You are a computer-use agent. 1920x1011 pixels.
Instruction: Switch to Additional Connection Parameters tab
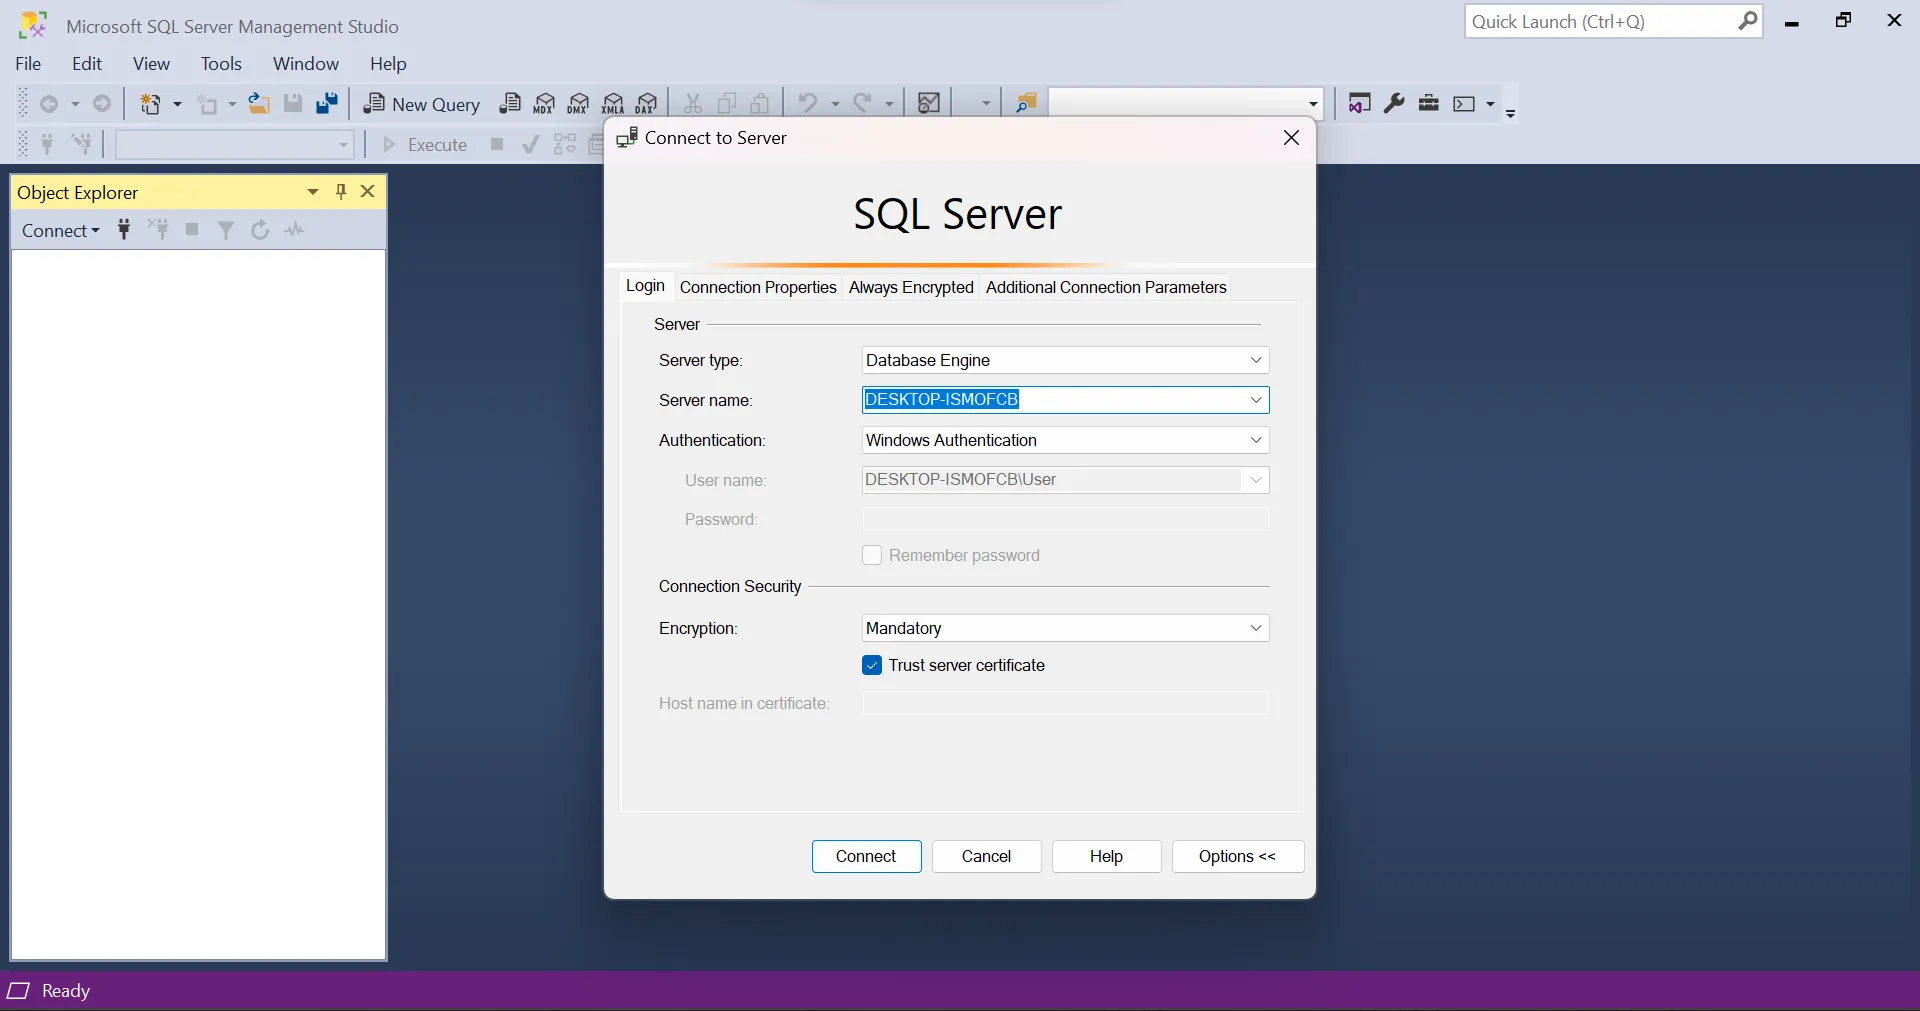pyautogui.click(x=1106, y=288)
